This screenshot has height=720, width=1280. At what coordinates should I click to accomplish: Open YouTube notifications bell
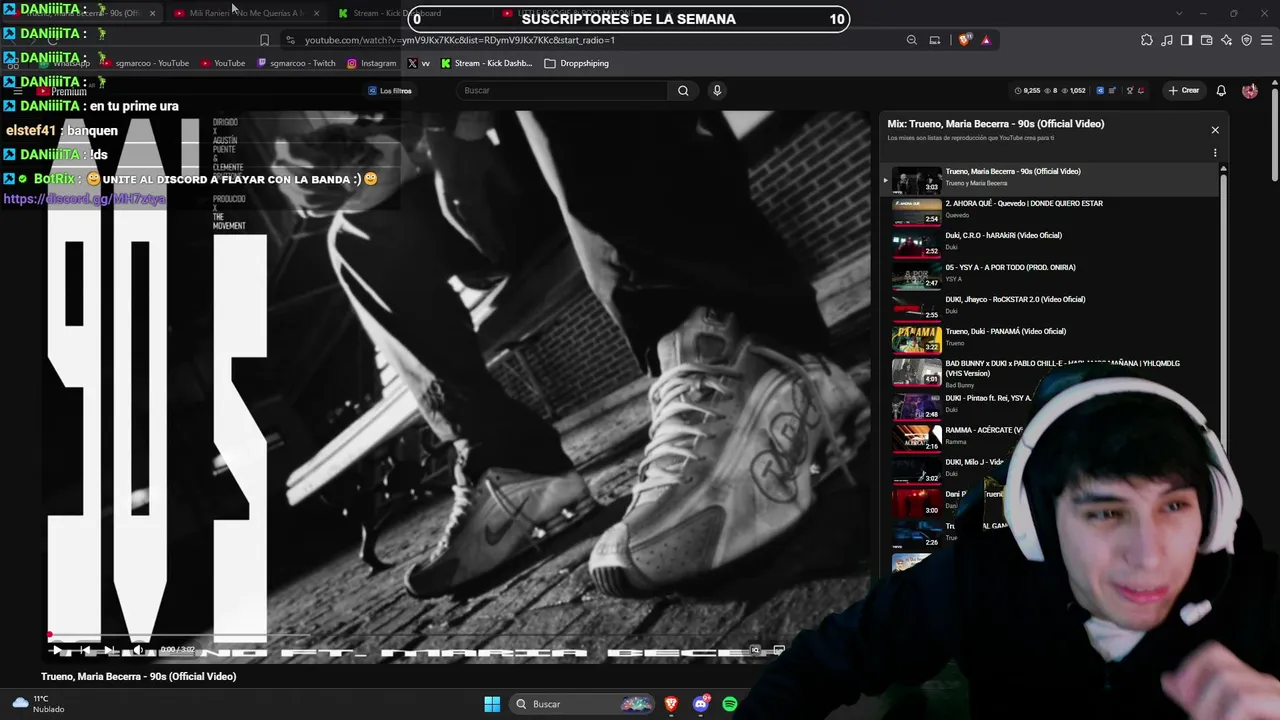tap(1221, 91)
